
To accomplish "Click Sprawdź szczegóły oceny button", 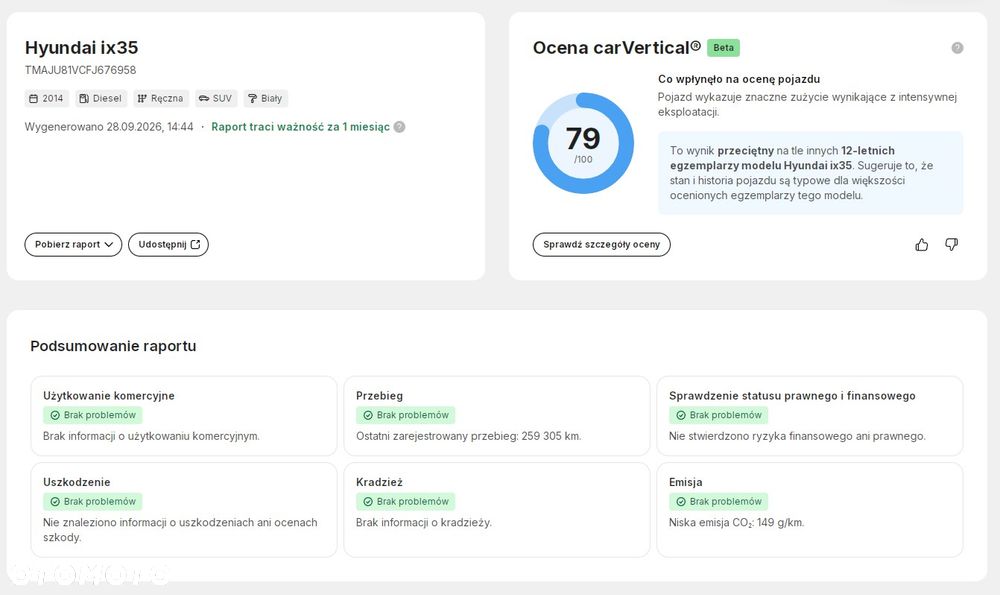I will pos(601,244).
